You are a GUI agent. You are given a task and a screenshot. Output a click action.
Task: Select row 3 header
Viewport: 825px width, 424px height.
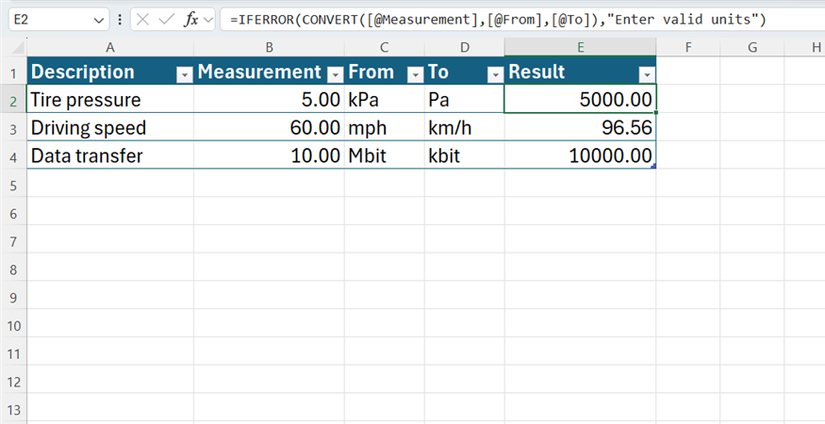13,127
